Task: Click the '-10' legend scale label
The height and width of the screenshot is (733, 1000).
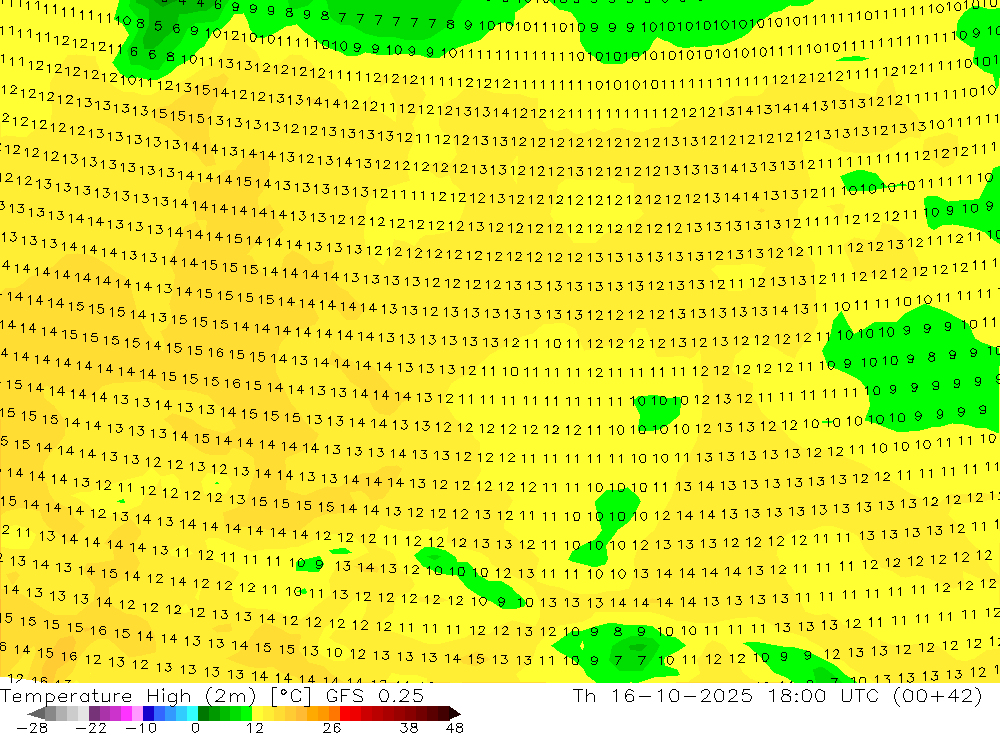Action: tap(141, 727)
